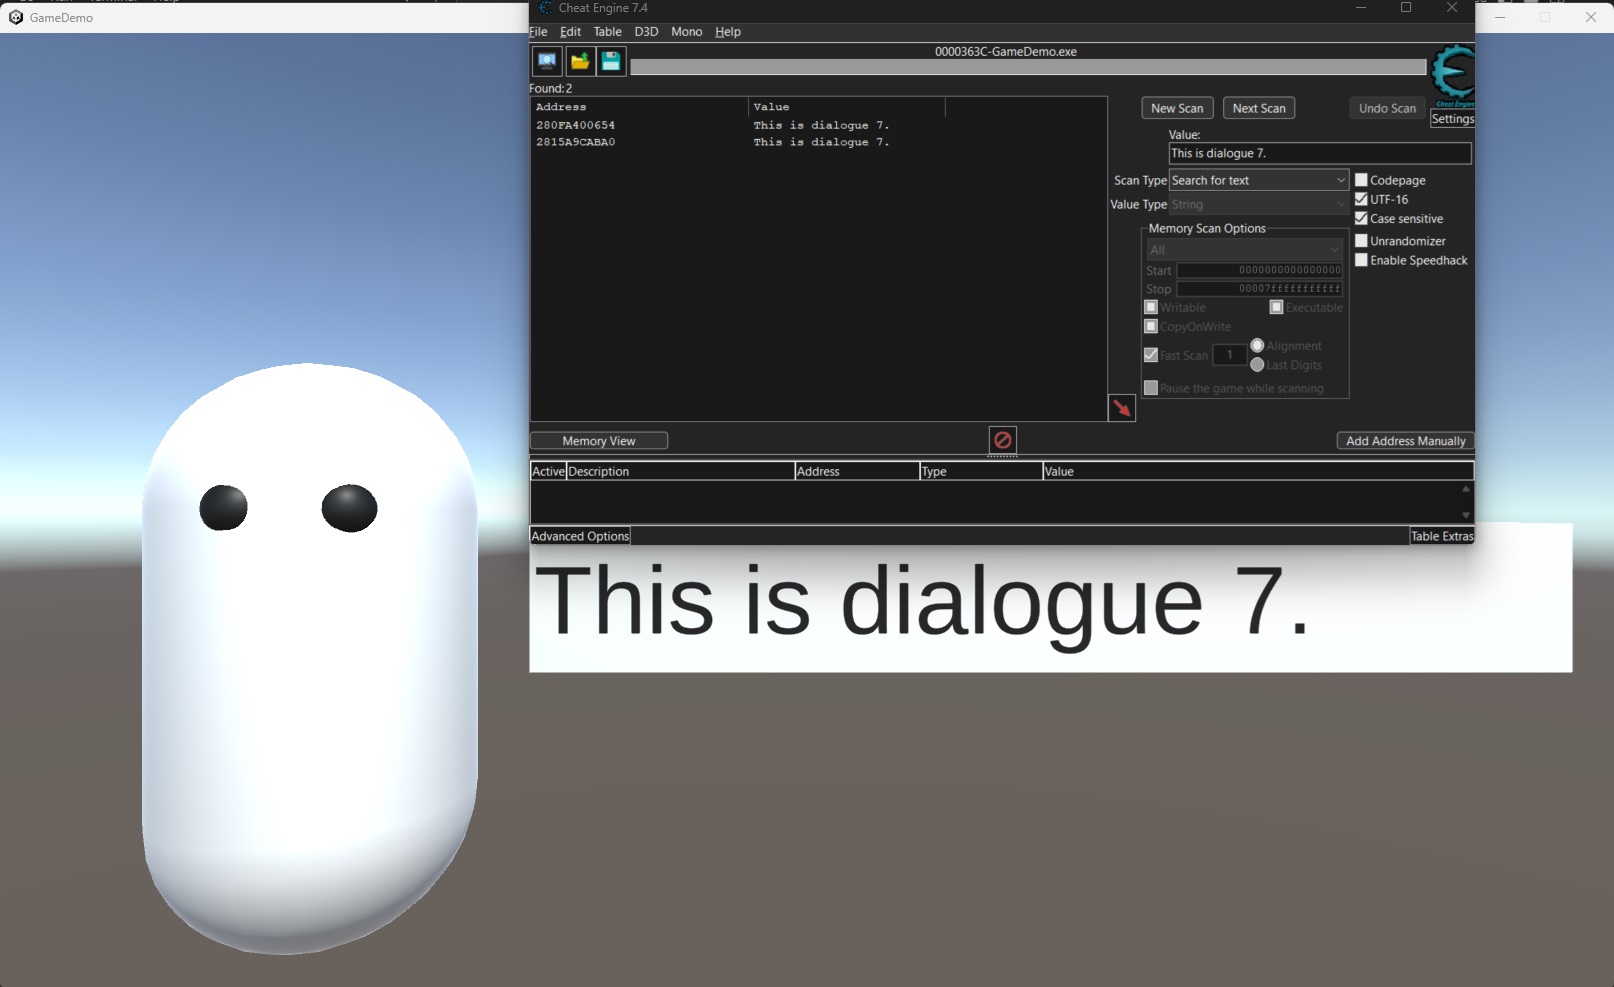The height and width of the screenshot is (987, 1614).
Task: Click the Cheat Engine title bar icon
Action: point(545,8)
